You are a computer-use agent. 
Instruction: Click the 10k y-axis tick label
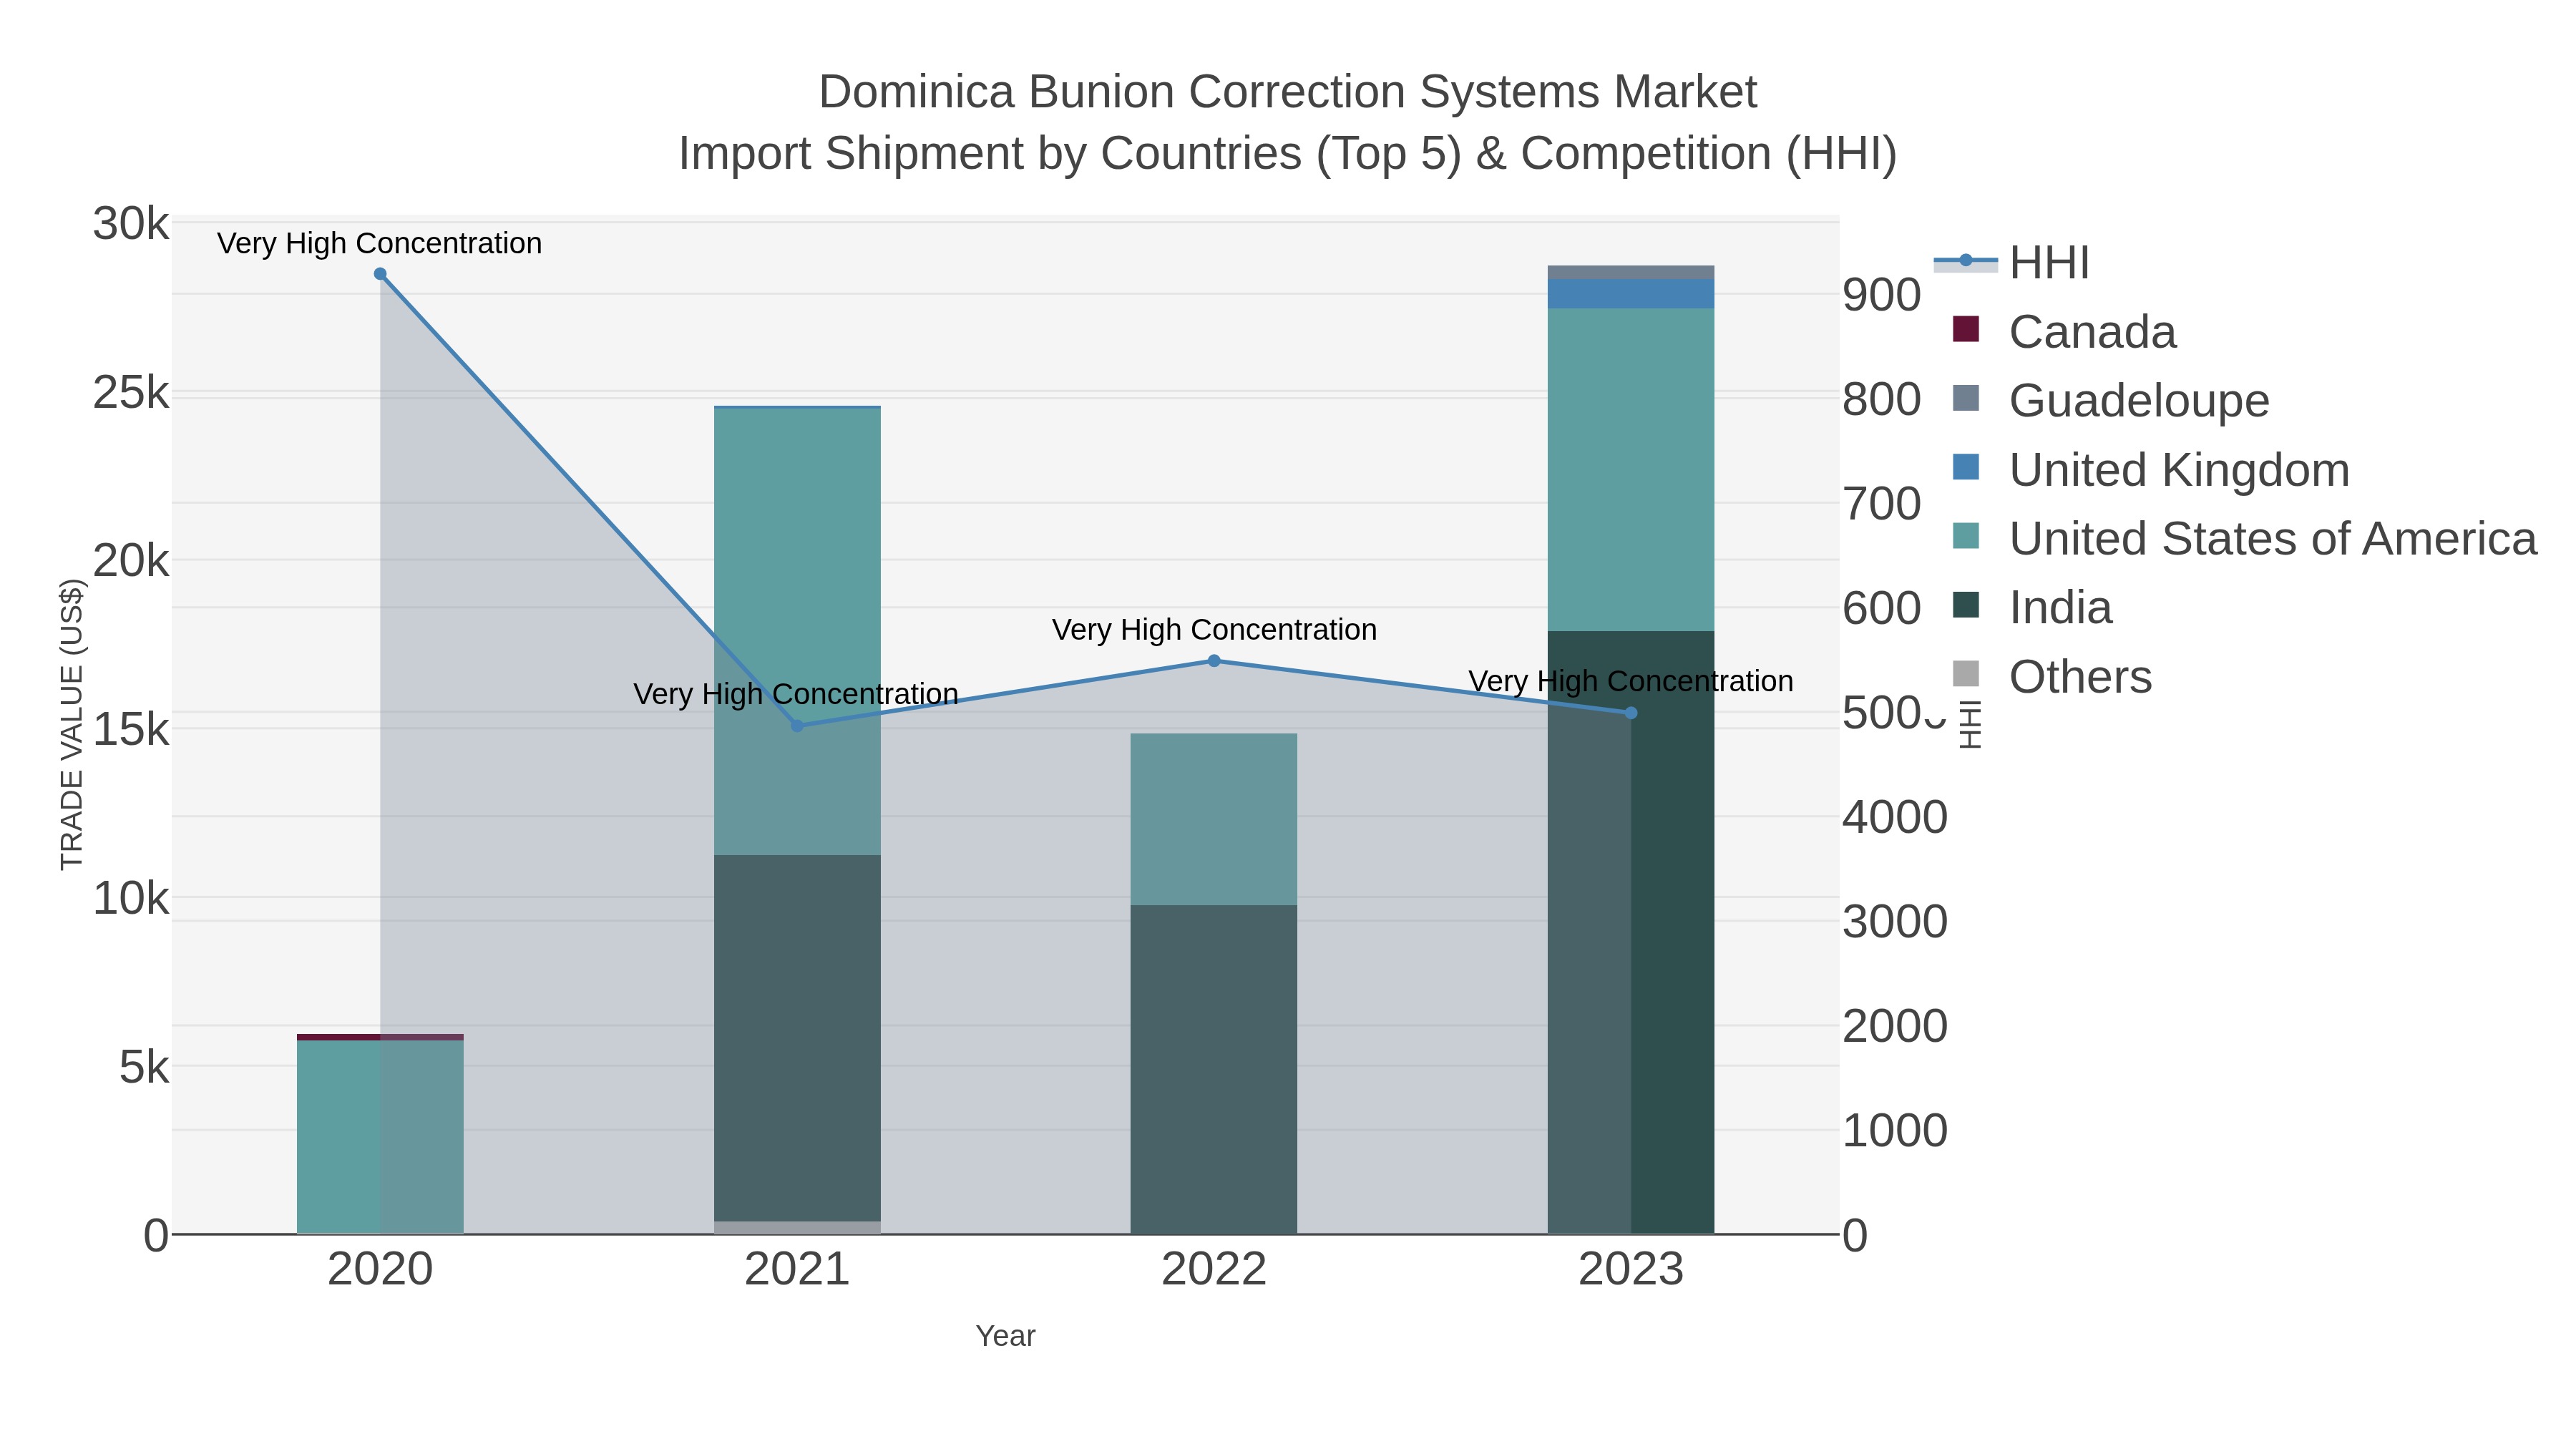coord(131,898)
